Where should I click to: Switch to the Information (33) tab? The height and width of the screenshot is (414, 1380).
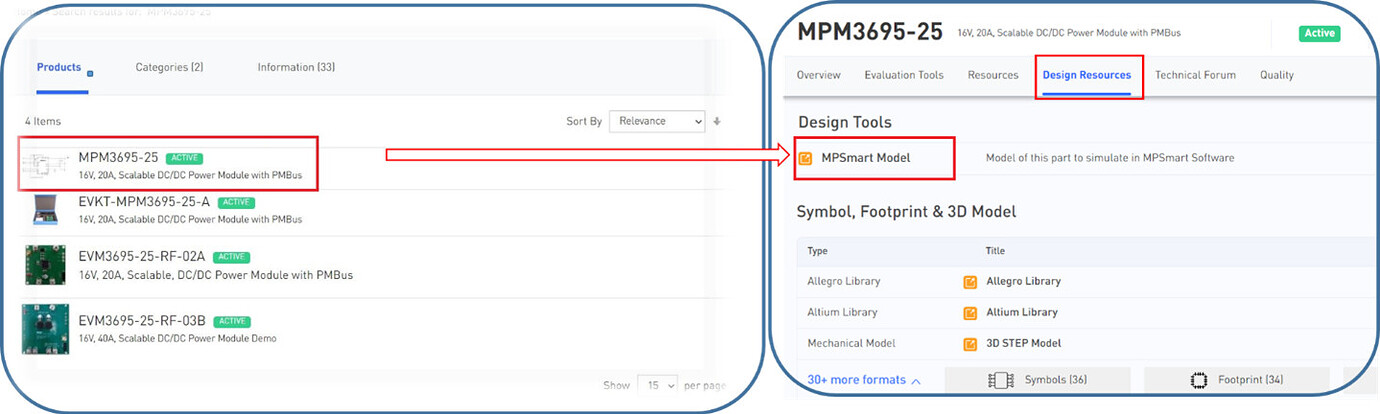[296, 67]
